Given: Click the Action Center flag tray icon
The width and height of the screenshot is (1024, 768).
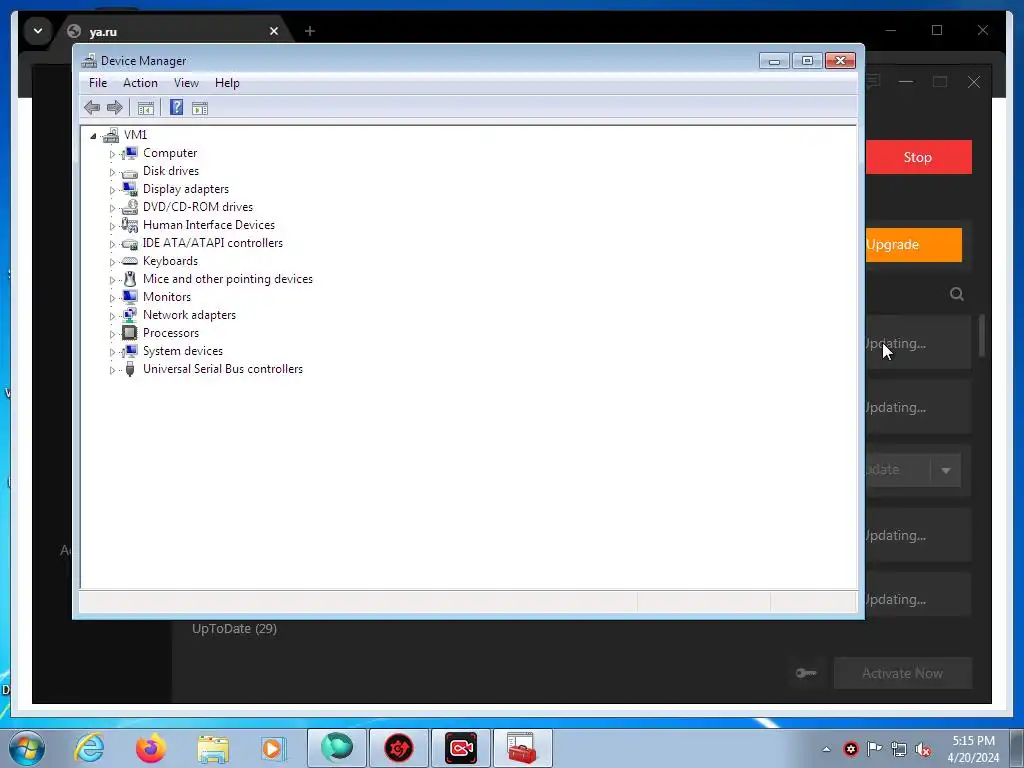Looking at the screenshot, I should (874, 749).
